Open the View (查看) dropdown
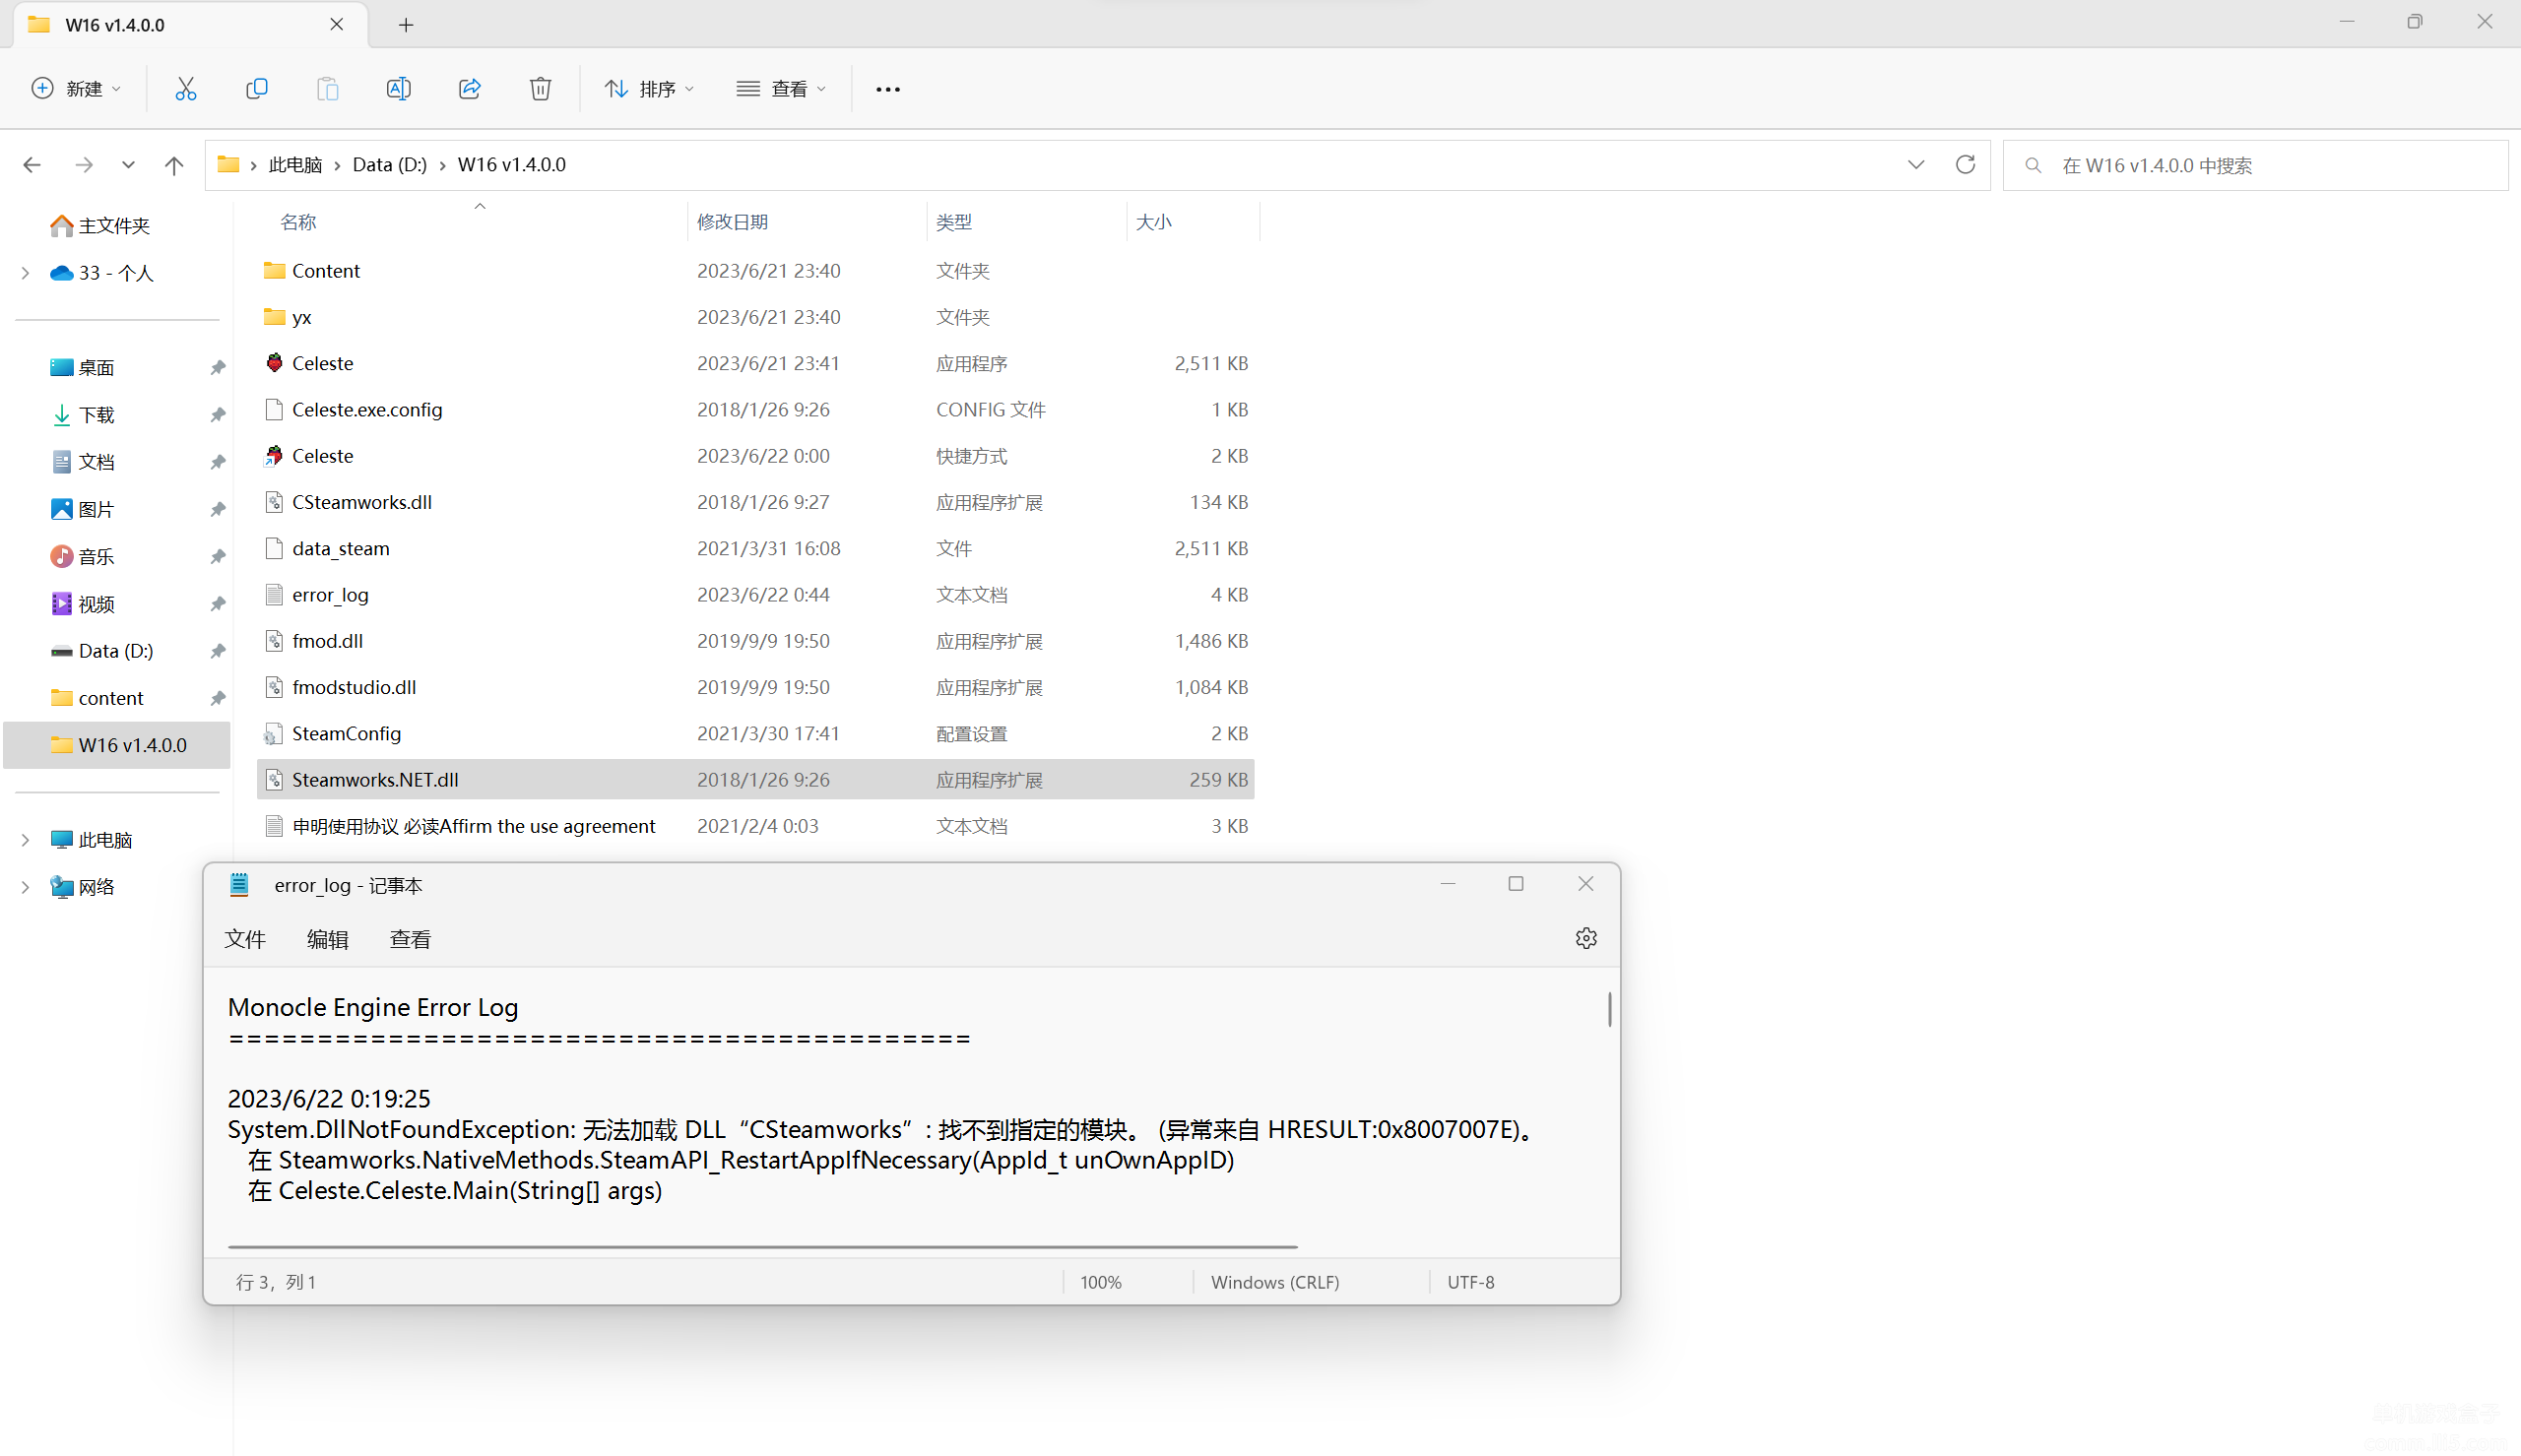Viewport: 2521px width, 1456px height. point(781,89)
